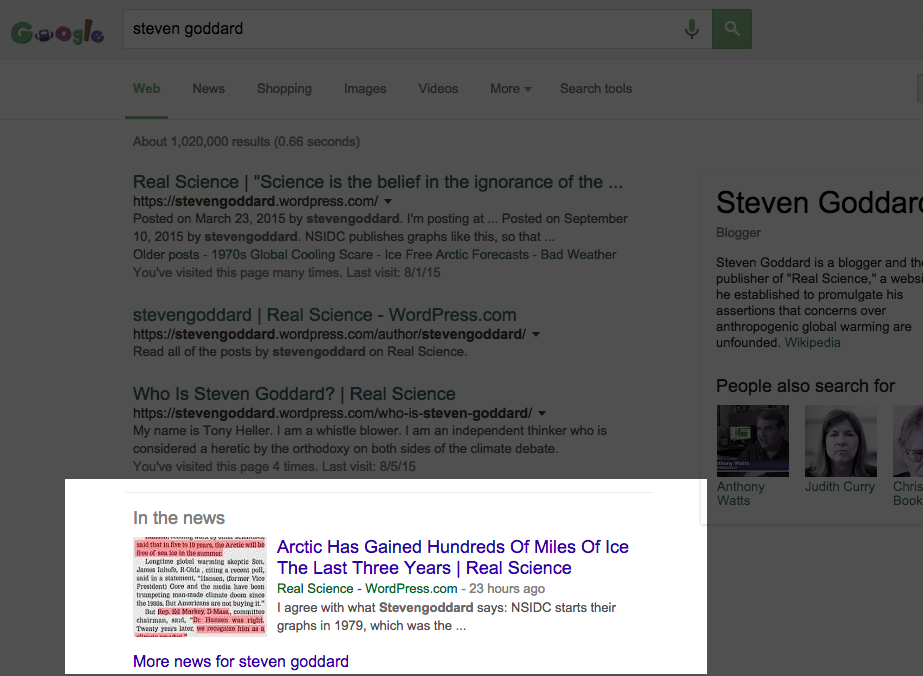Expand arrow beside author/stevengoddard URL
Viewport: 923px width, 676px height.
point(536,335)
